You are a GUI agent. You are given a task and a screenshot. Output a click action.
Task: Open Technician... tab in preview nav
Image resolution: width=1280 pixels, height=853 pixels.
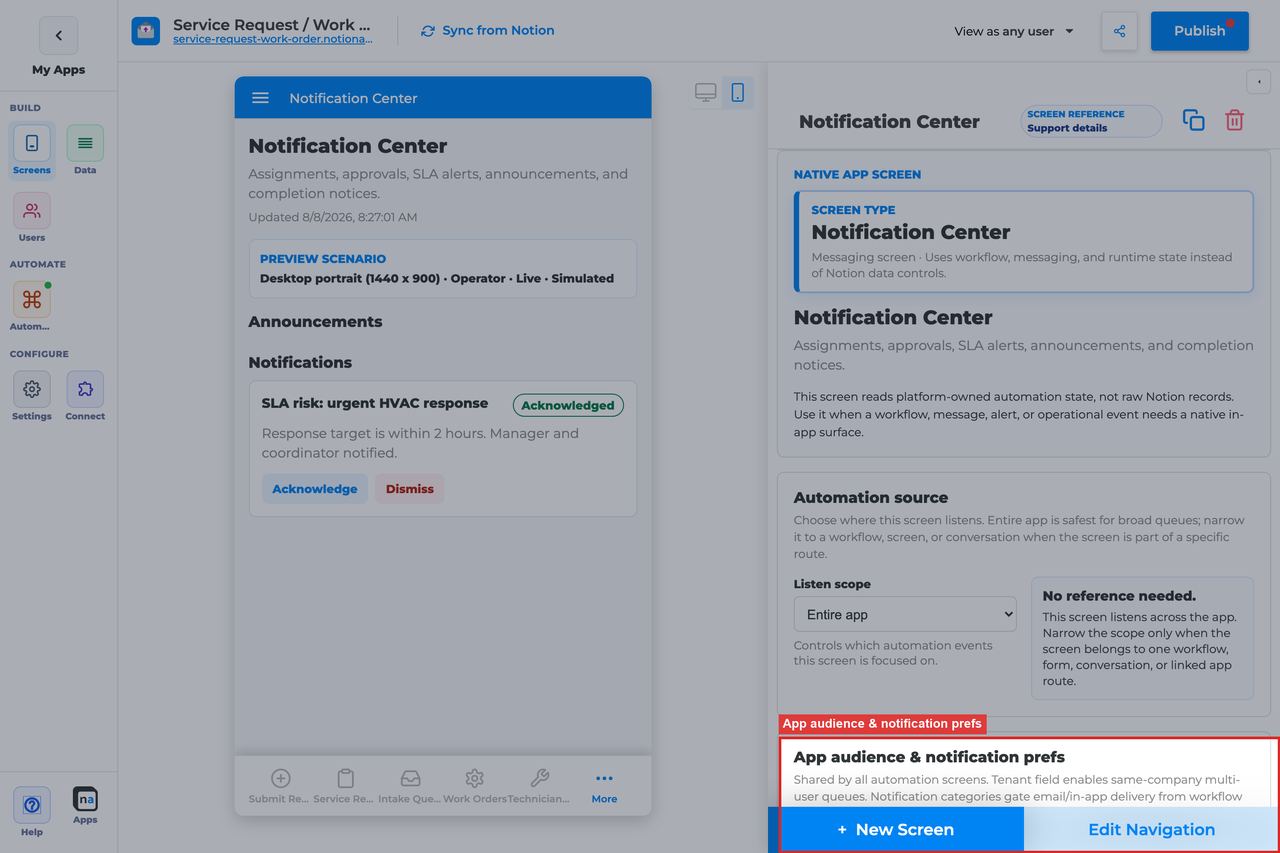tap(539, 786)
